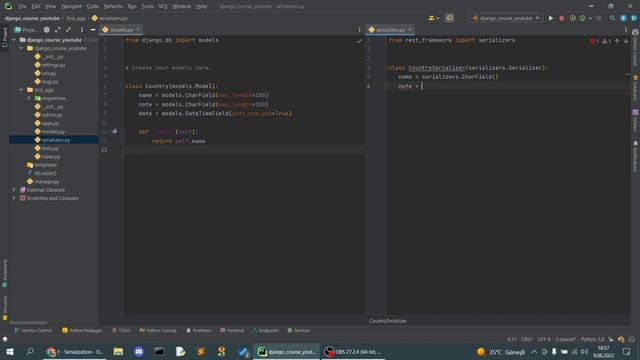Screen dimensions: 640x360
Task: Select views.py in project tree
Action: click(x=51, y=157)
